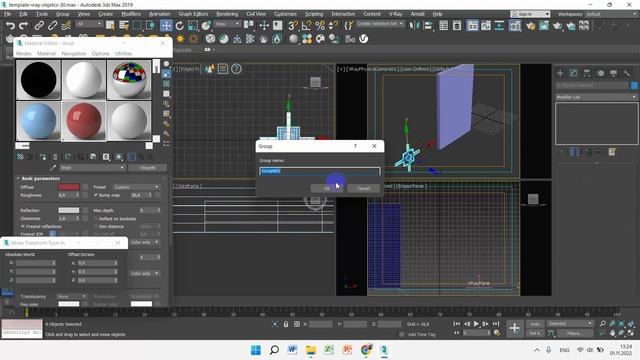Viewport: 640px width, 360px height.
Task: Click Go to Start playback control
Action: pos(456,324)
